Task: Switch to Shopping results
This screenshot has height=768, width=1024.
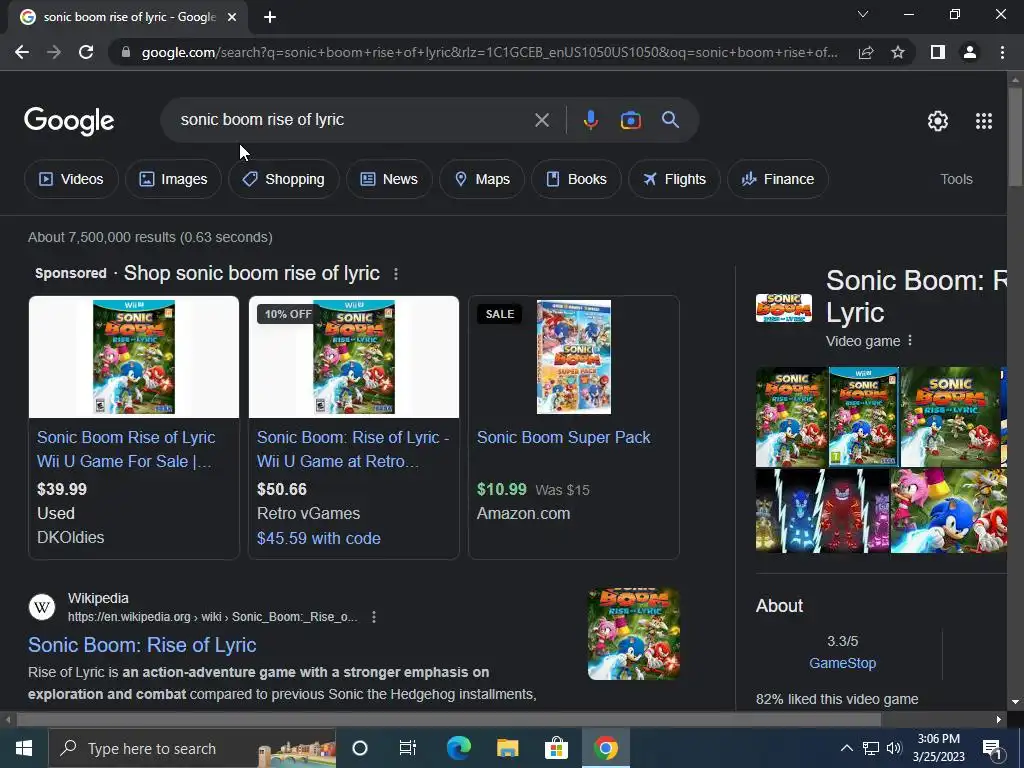Action: tap(284, 179)
